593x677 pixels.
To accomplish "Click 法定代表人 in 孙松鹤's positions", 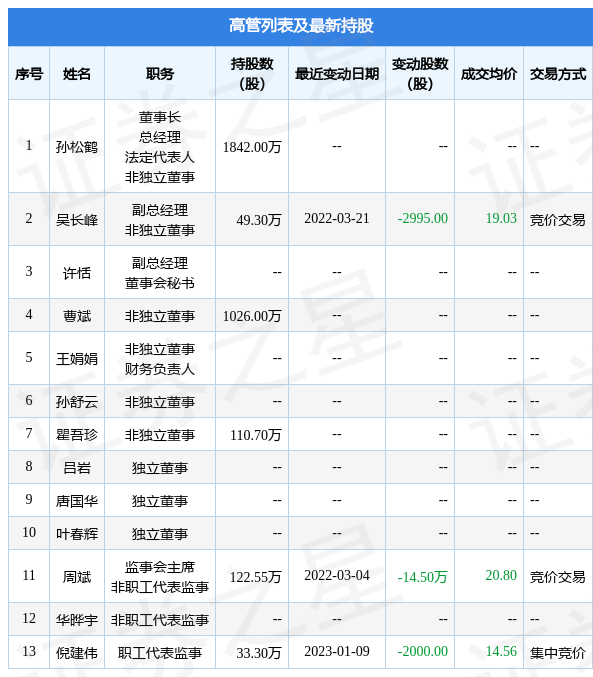I will point(160,157).
